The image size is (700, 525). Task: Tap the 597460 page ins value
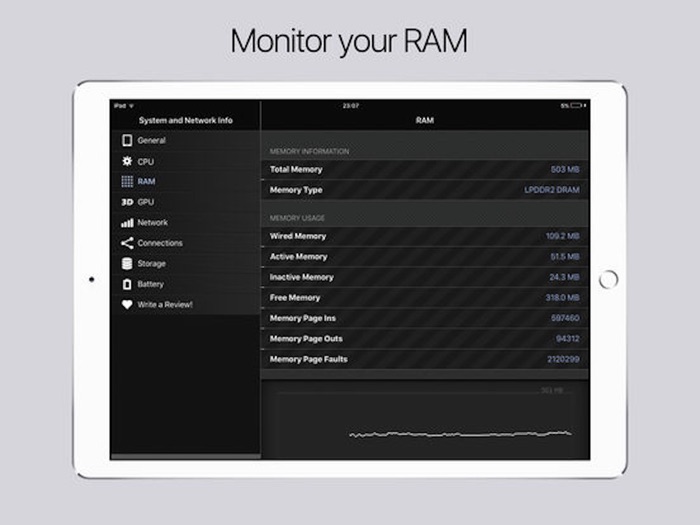(x=565, y=318)
